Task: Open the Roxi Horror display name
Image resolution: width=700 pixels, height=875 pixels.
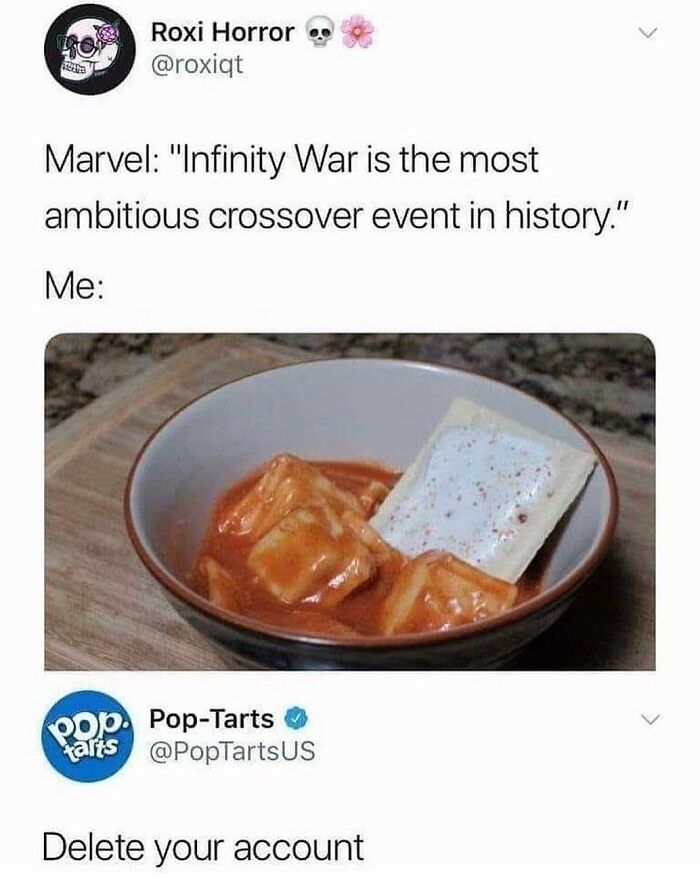Action: pyautogui.click(x=223, y=32)
